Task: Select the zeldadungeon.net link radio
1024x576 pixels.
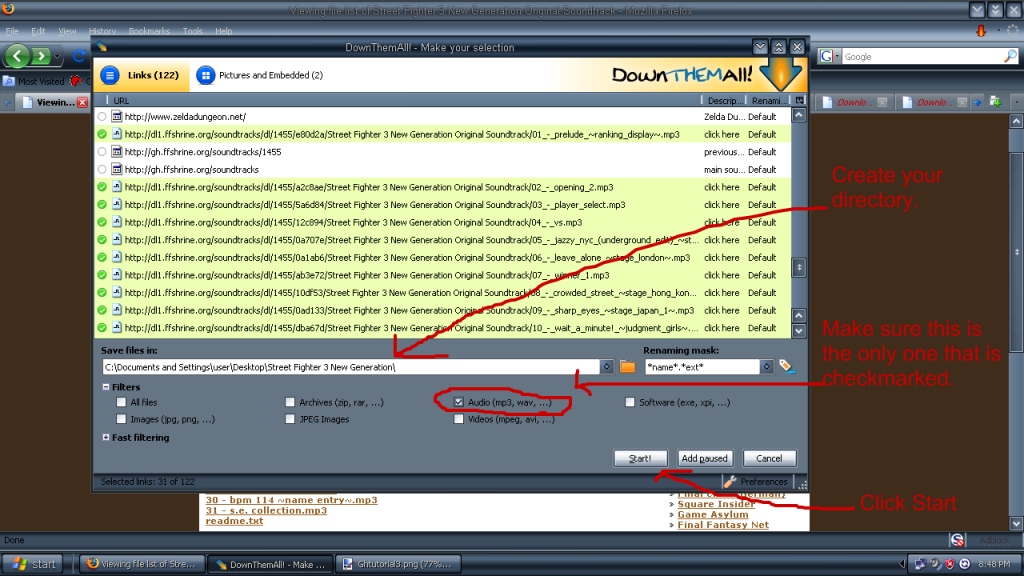Action: pos(102,117)
